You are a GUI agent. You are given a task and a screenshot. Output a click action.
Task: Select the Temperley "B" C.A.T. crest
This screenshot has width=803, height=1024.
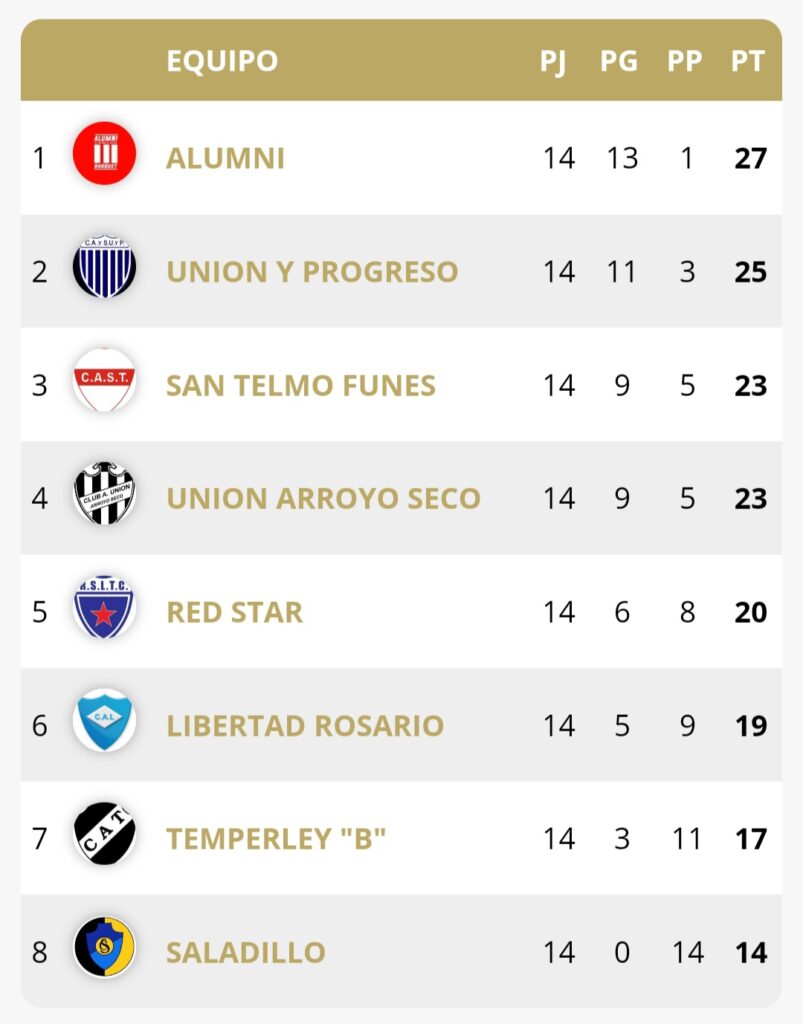(x=104, y=834)
